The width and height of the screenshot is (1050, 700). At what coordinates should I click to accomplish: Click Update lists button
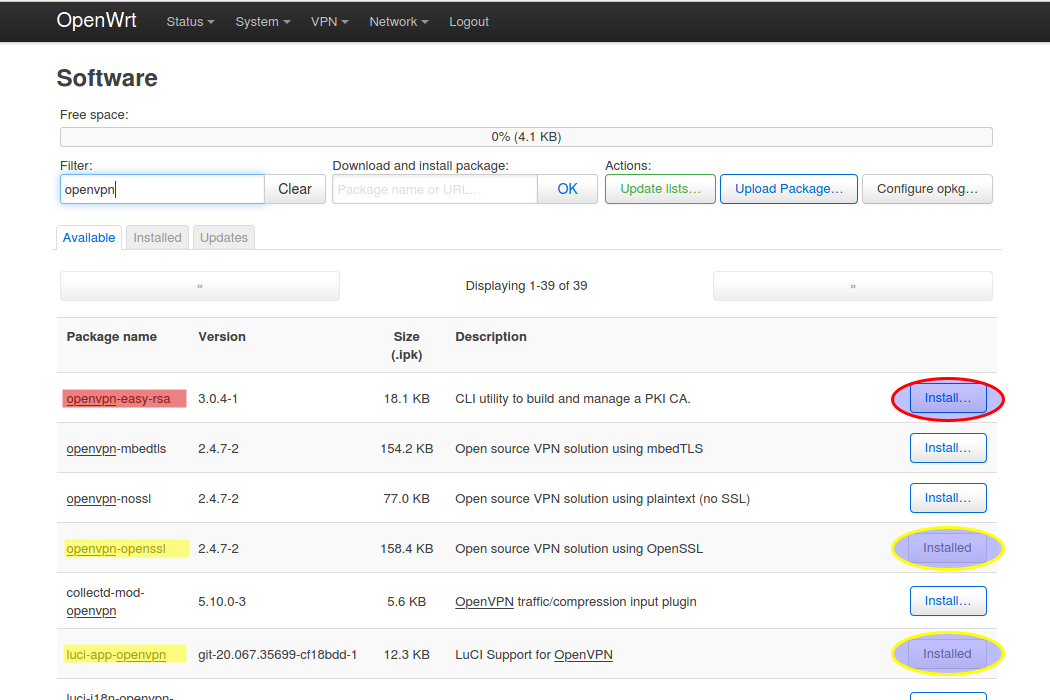[660, 189]
